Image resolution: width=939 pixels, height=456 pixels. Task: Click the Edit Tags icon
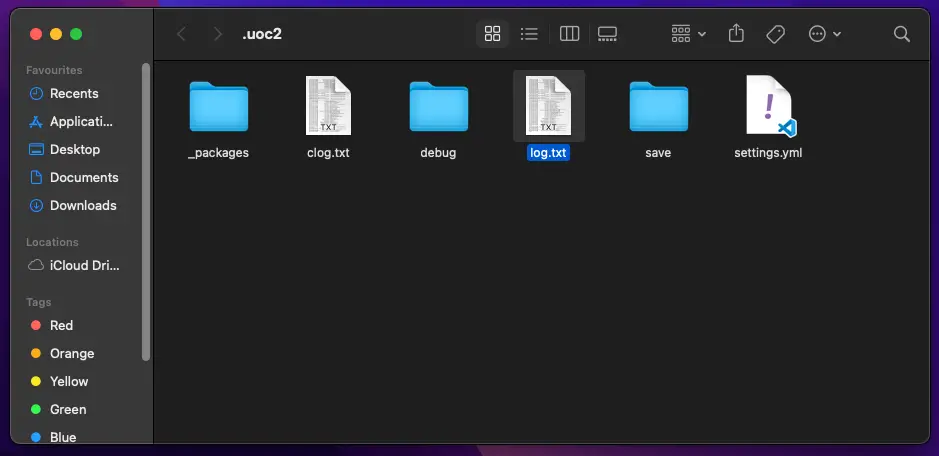pyautogui.click(x=776, y=34)
